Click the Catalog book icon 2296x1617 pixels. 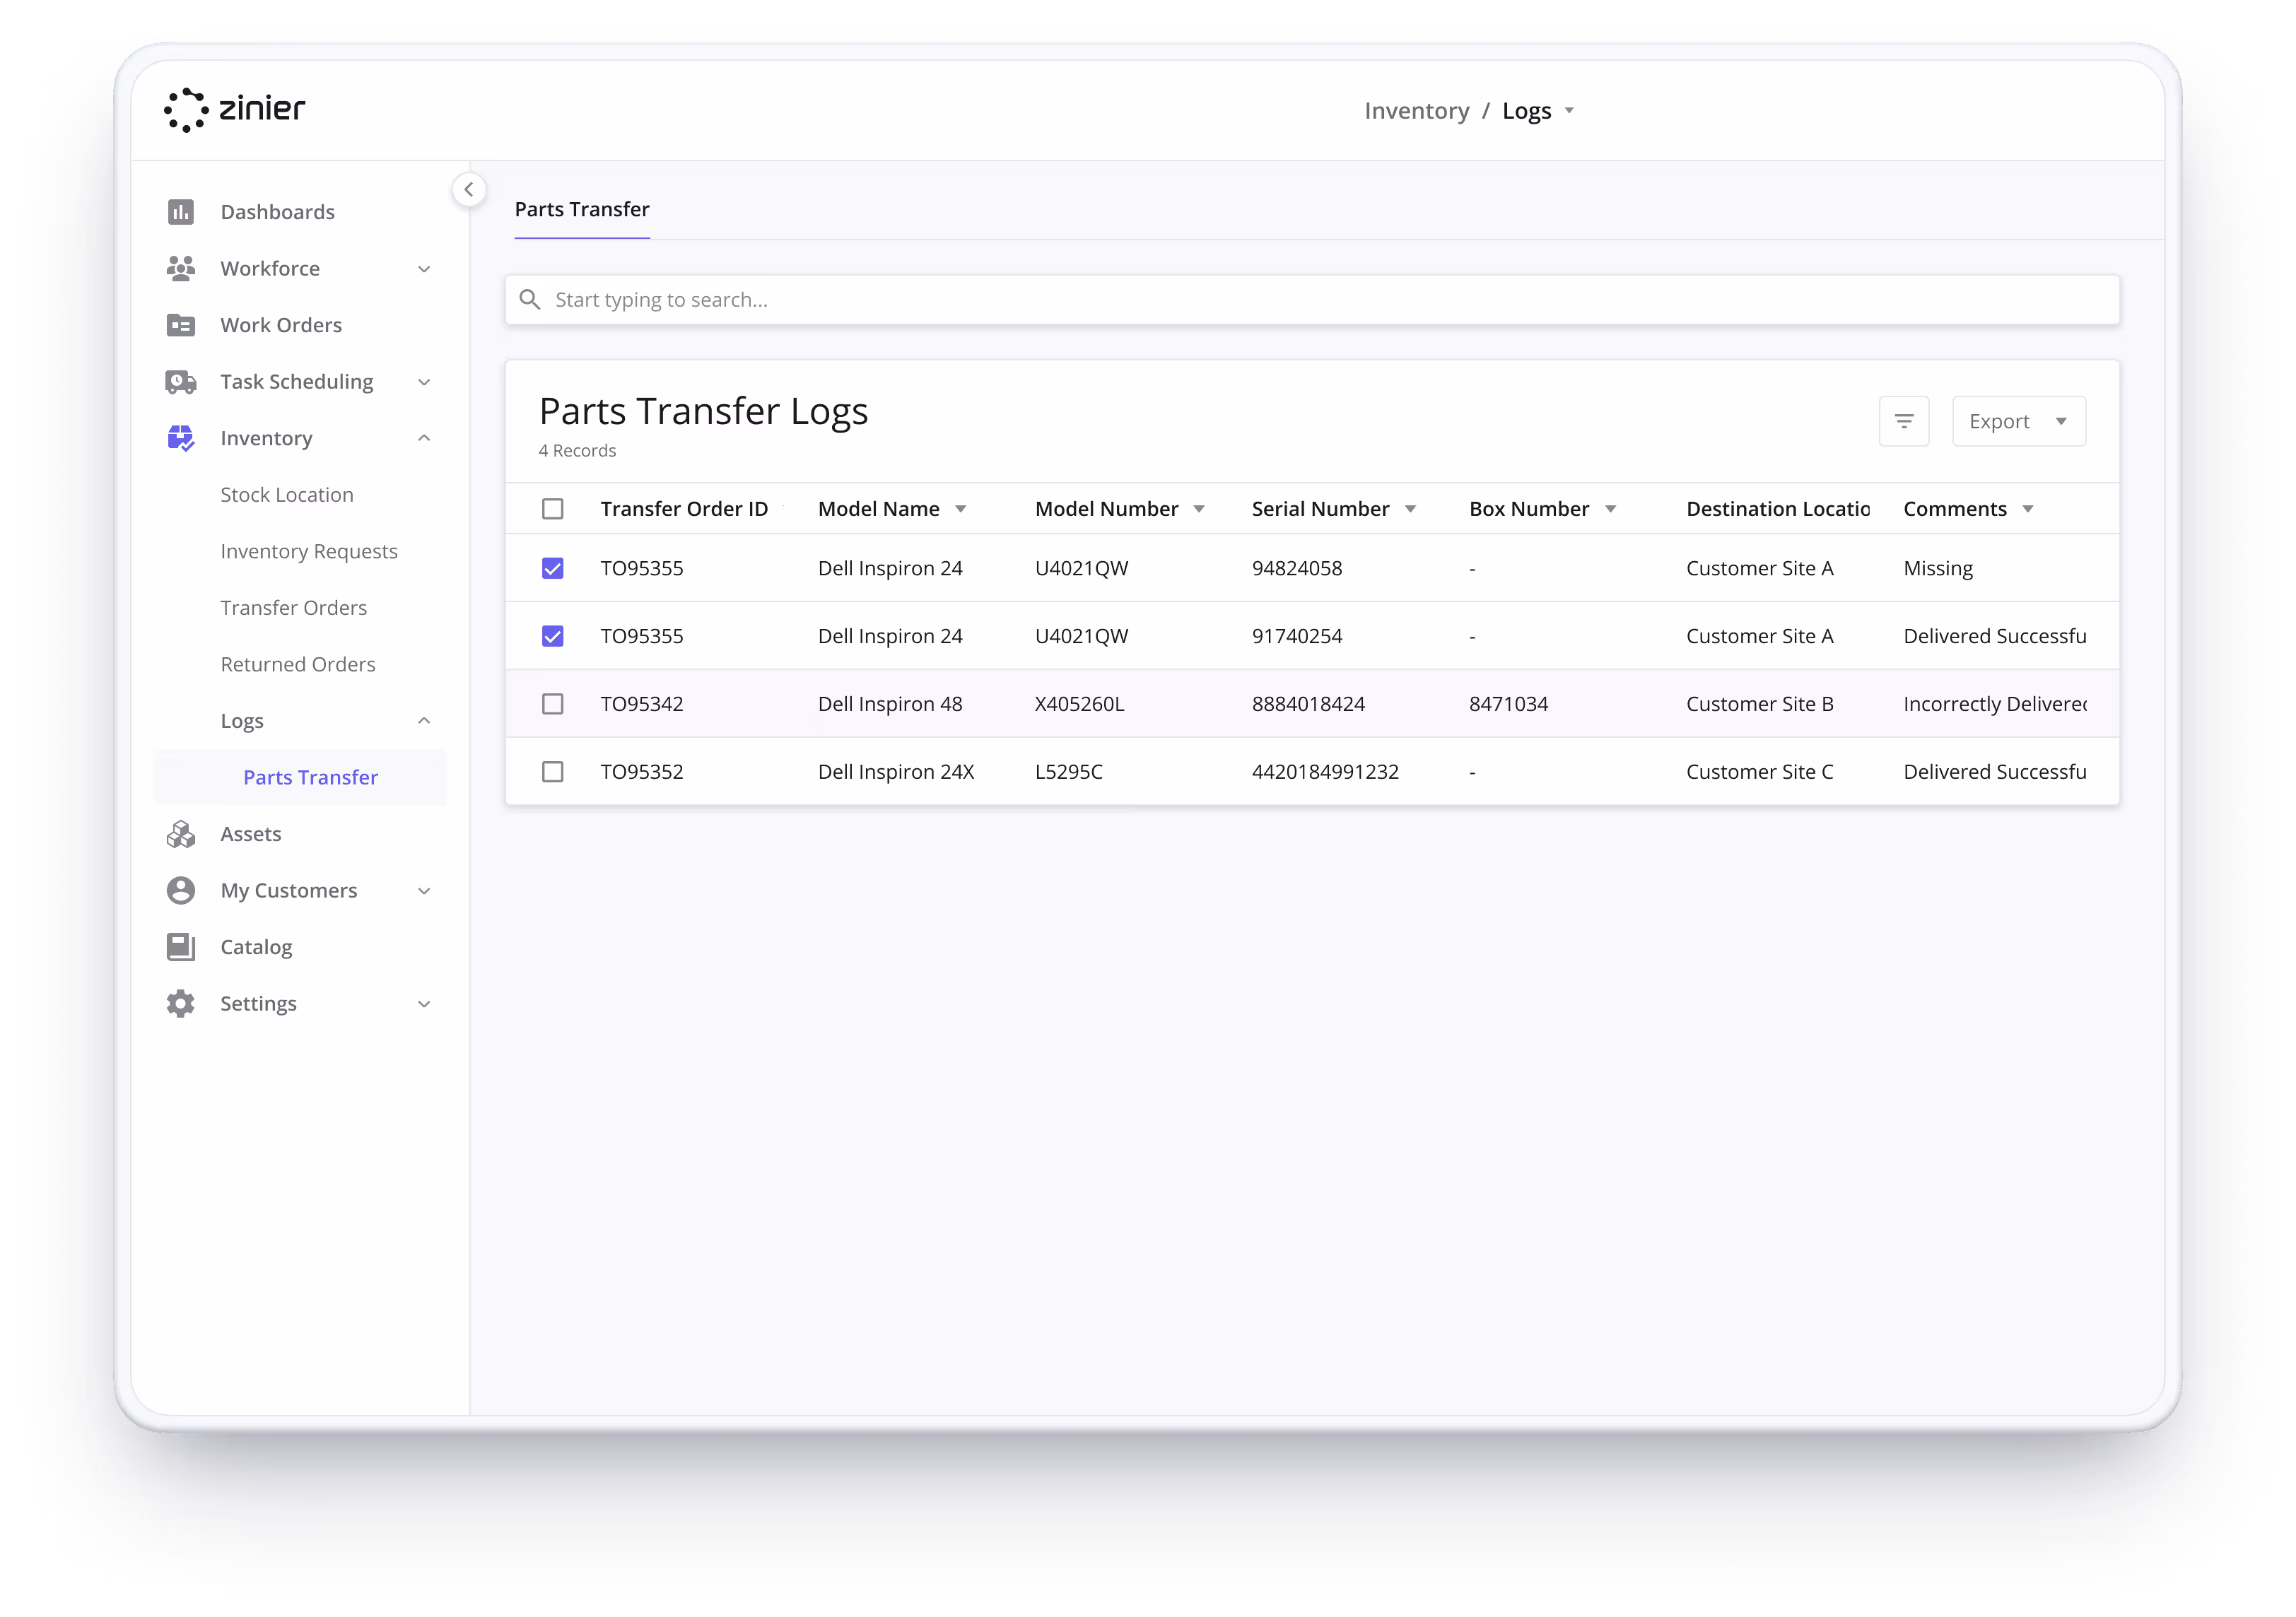pos(180,947)
